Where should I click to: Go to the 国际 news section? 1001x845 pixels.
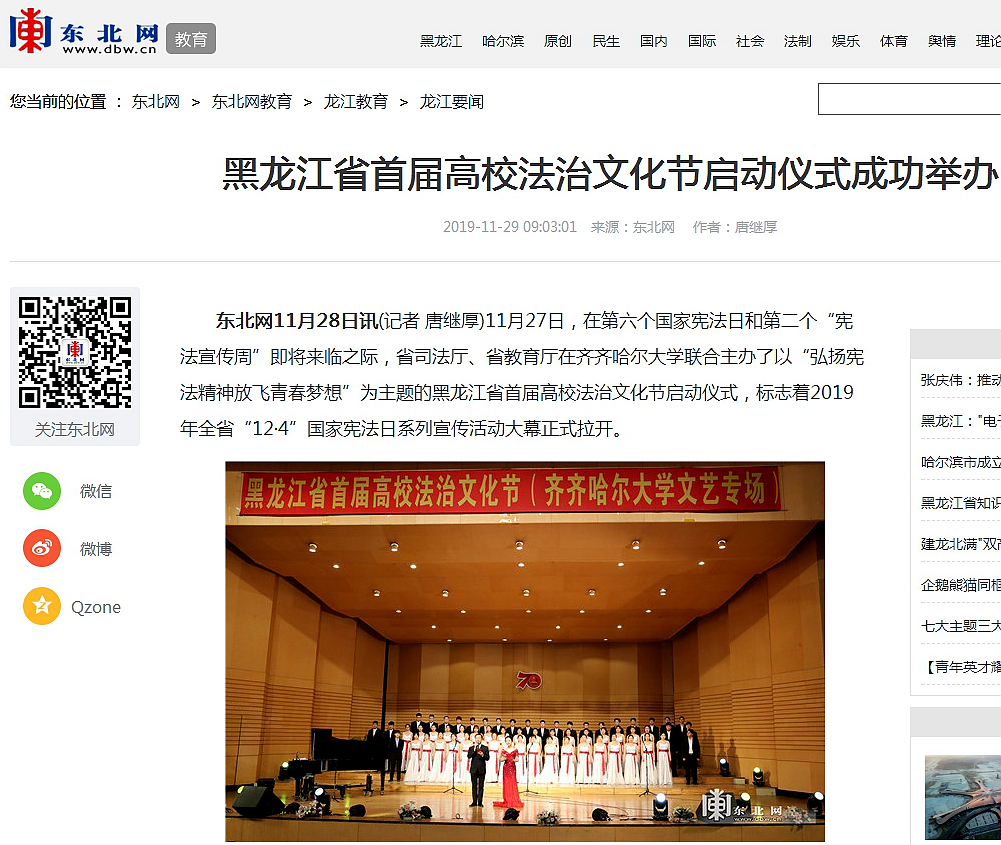pos(702,41)
